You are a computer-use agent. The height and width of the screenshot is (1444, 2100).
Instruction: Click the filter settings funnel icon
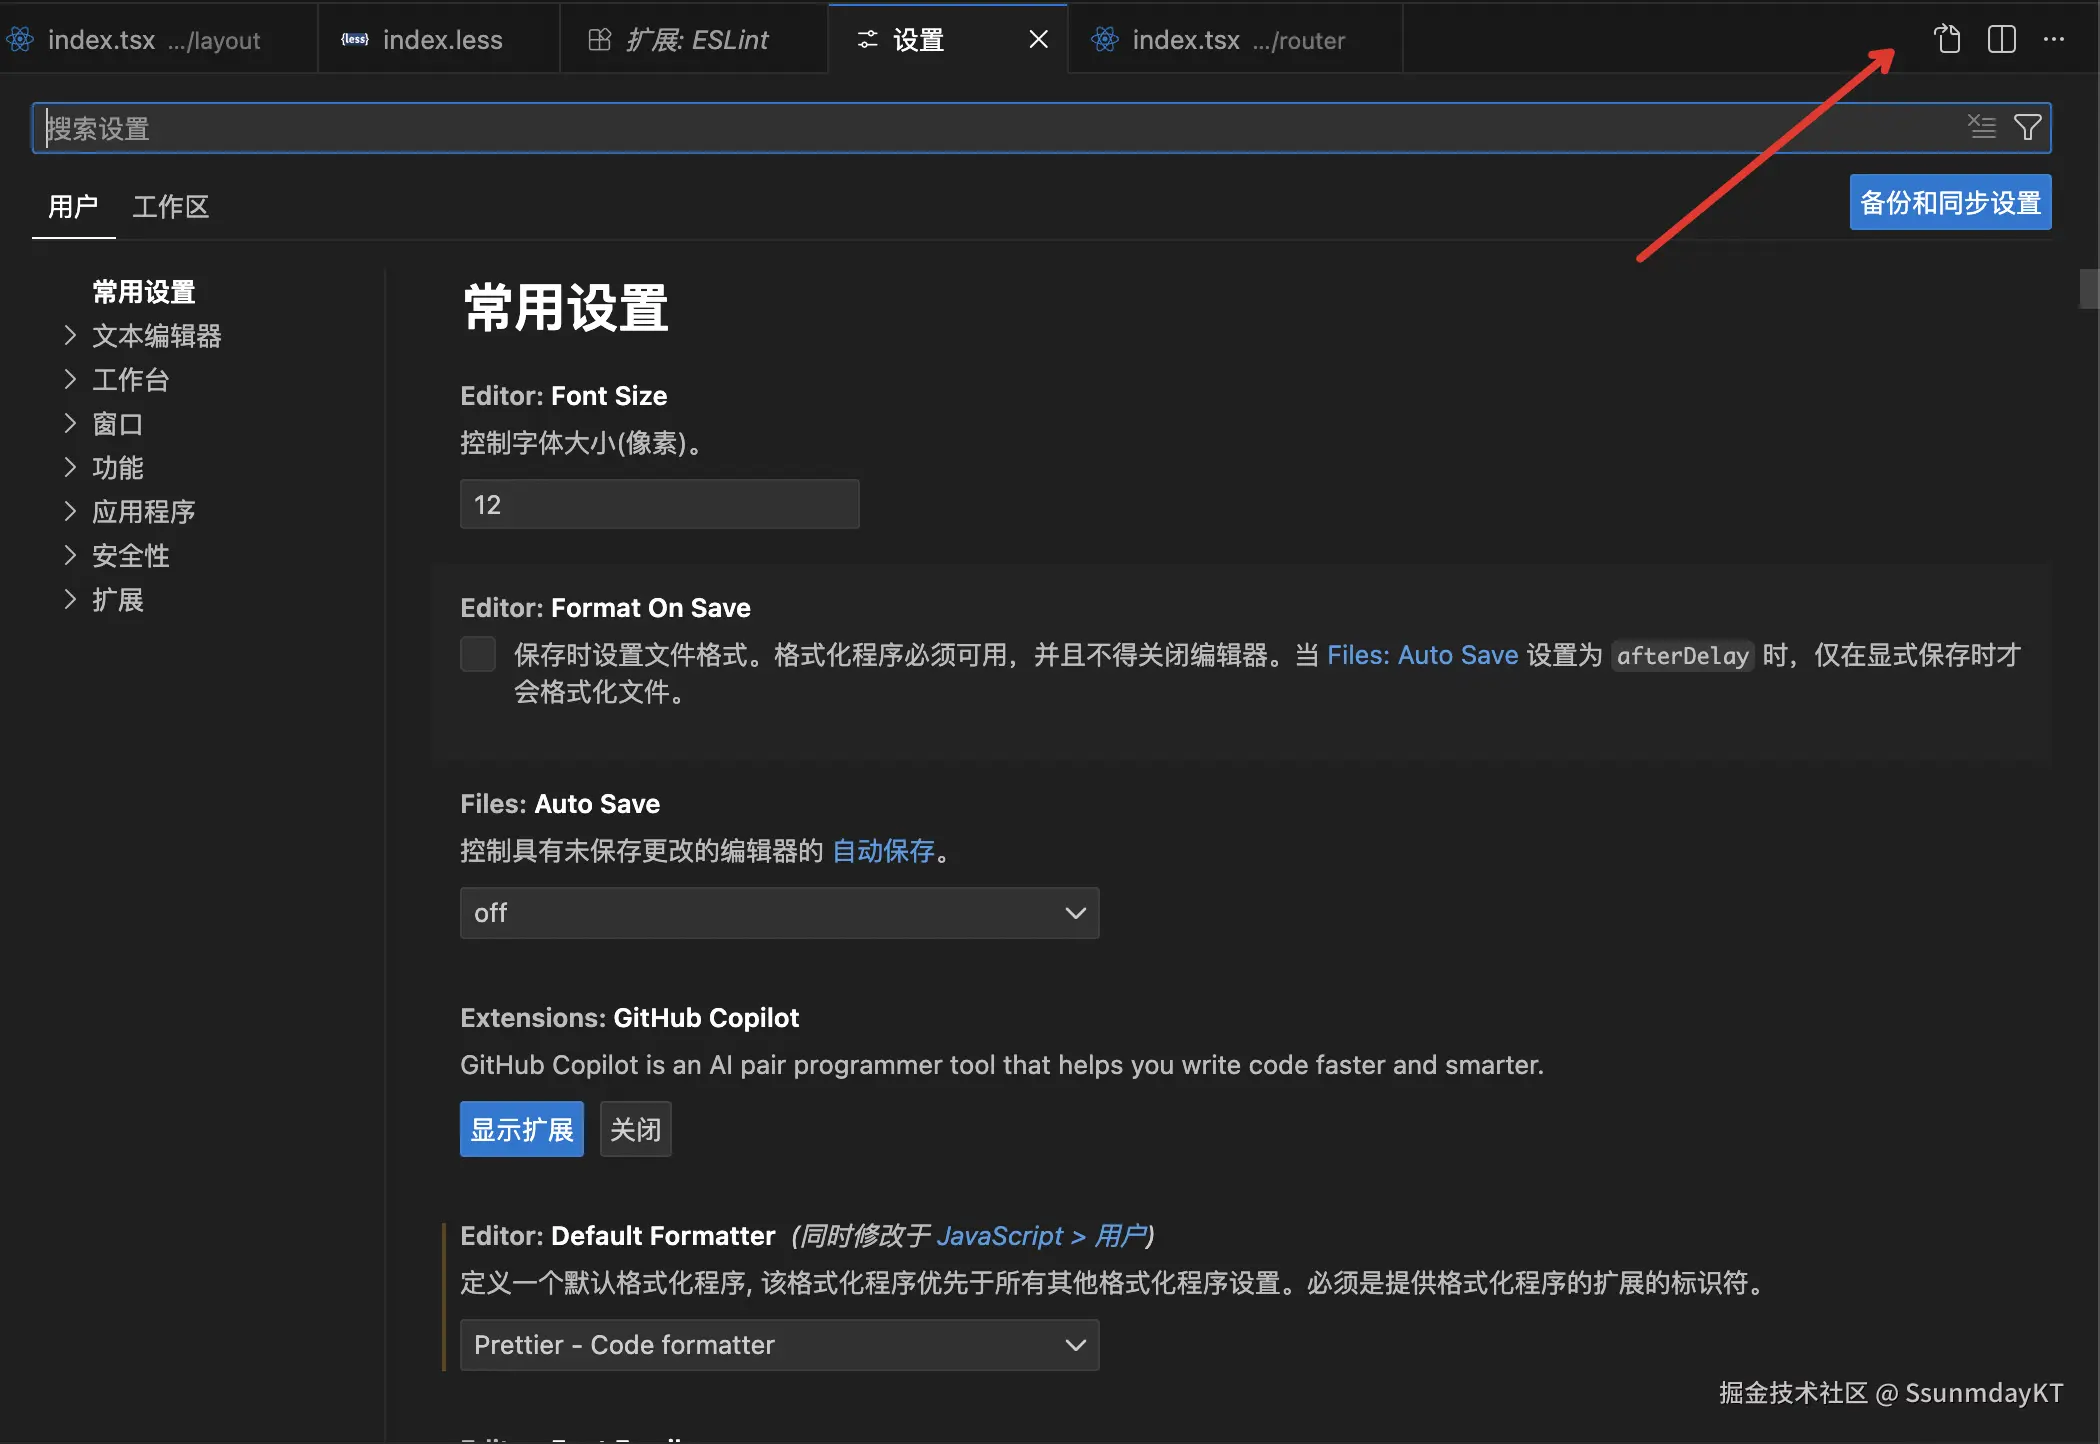(2027, 127)
